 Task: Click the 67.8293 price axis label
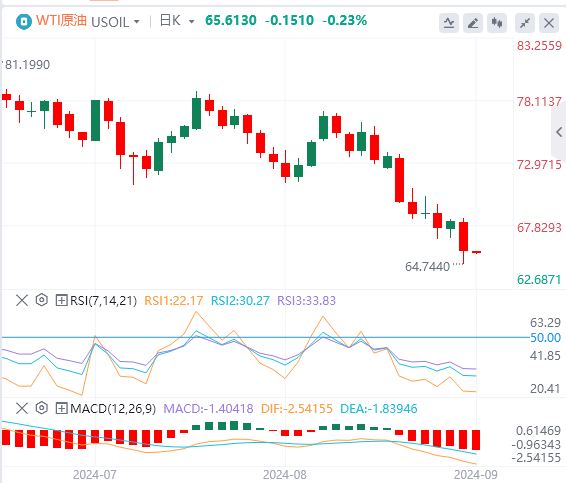point(539,228)
